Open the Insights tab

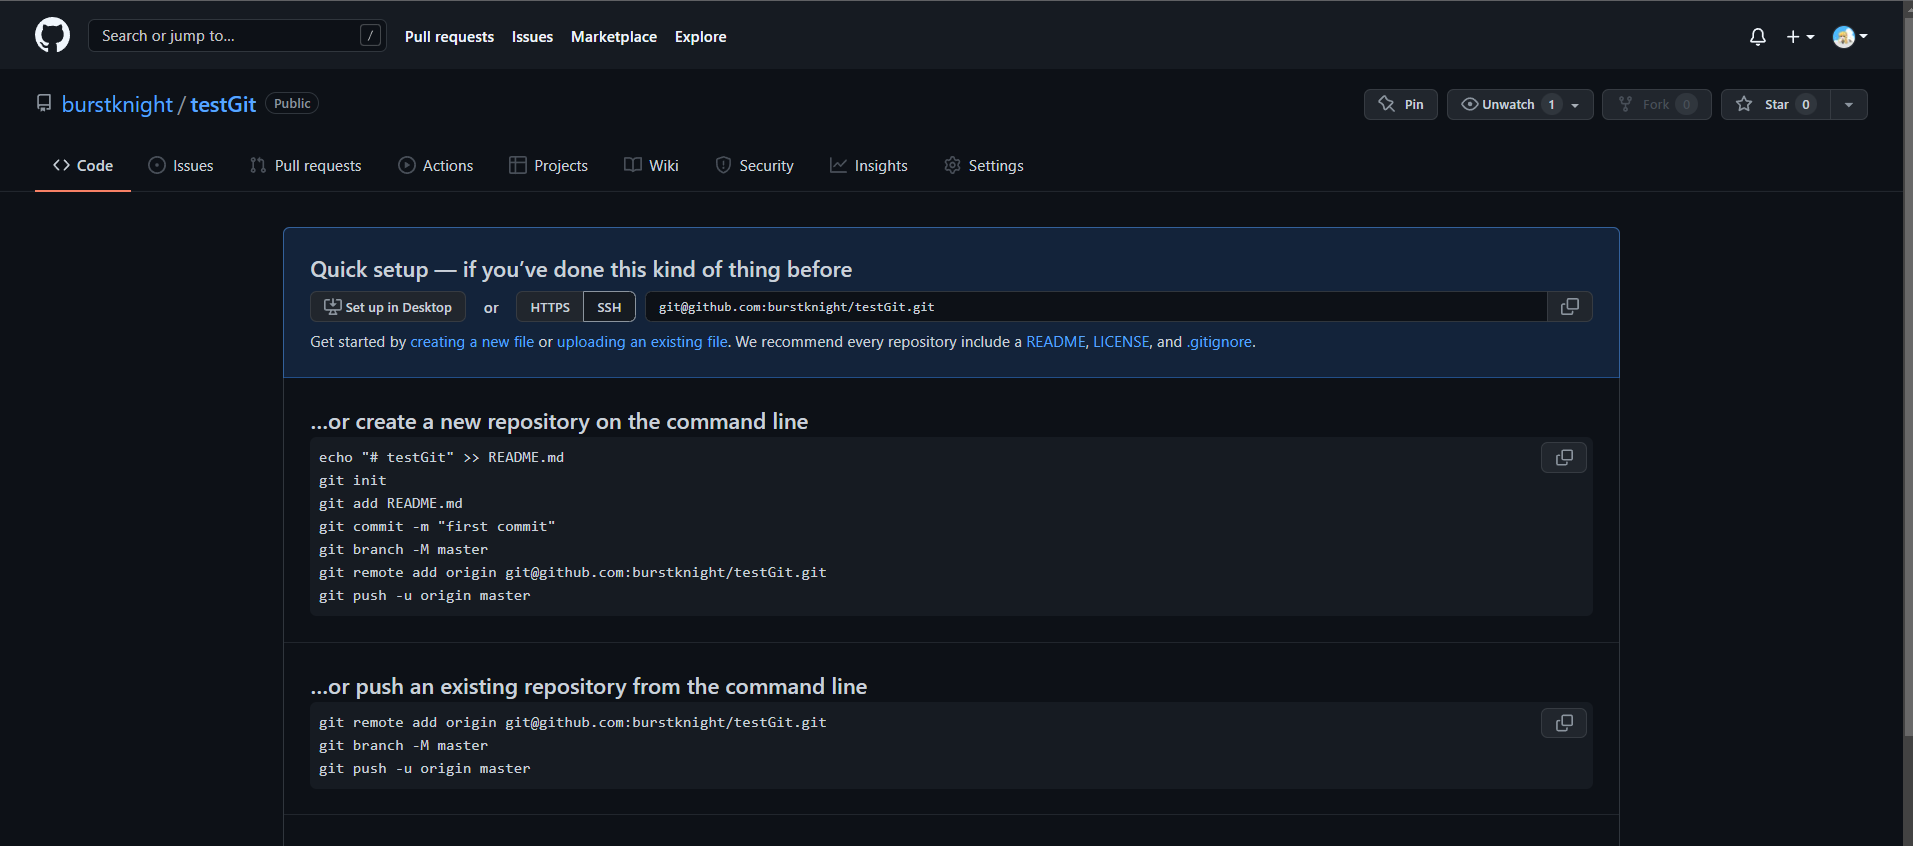pos(868,166)
